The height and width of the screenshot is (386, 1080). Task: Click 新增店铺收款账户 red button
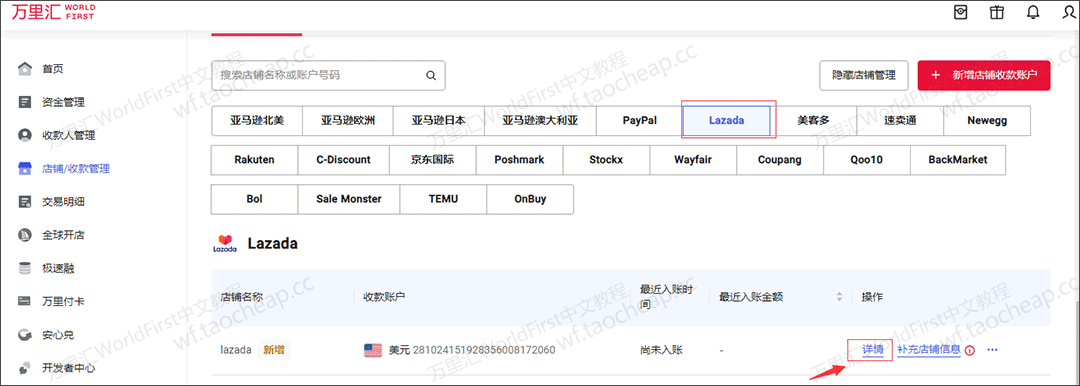984,76
